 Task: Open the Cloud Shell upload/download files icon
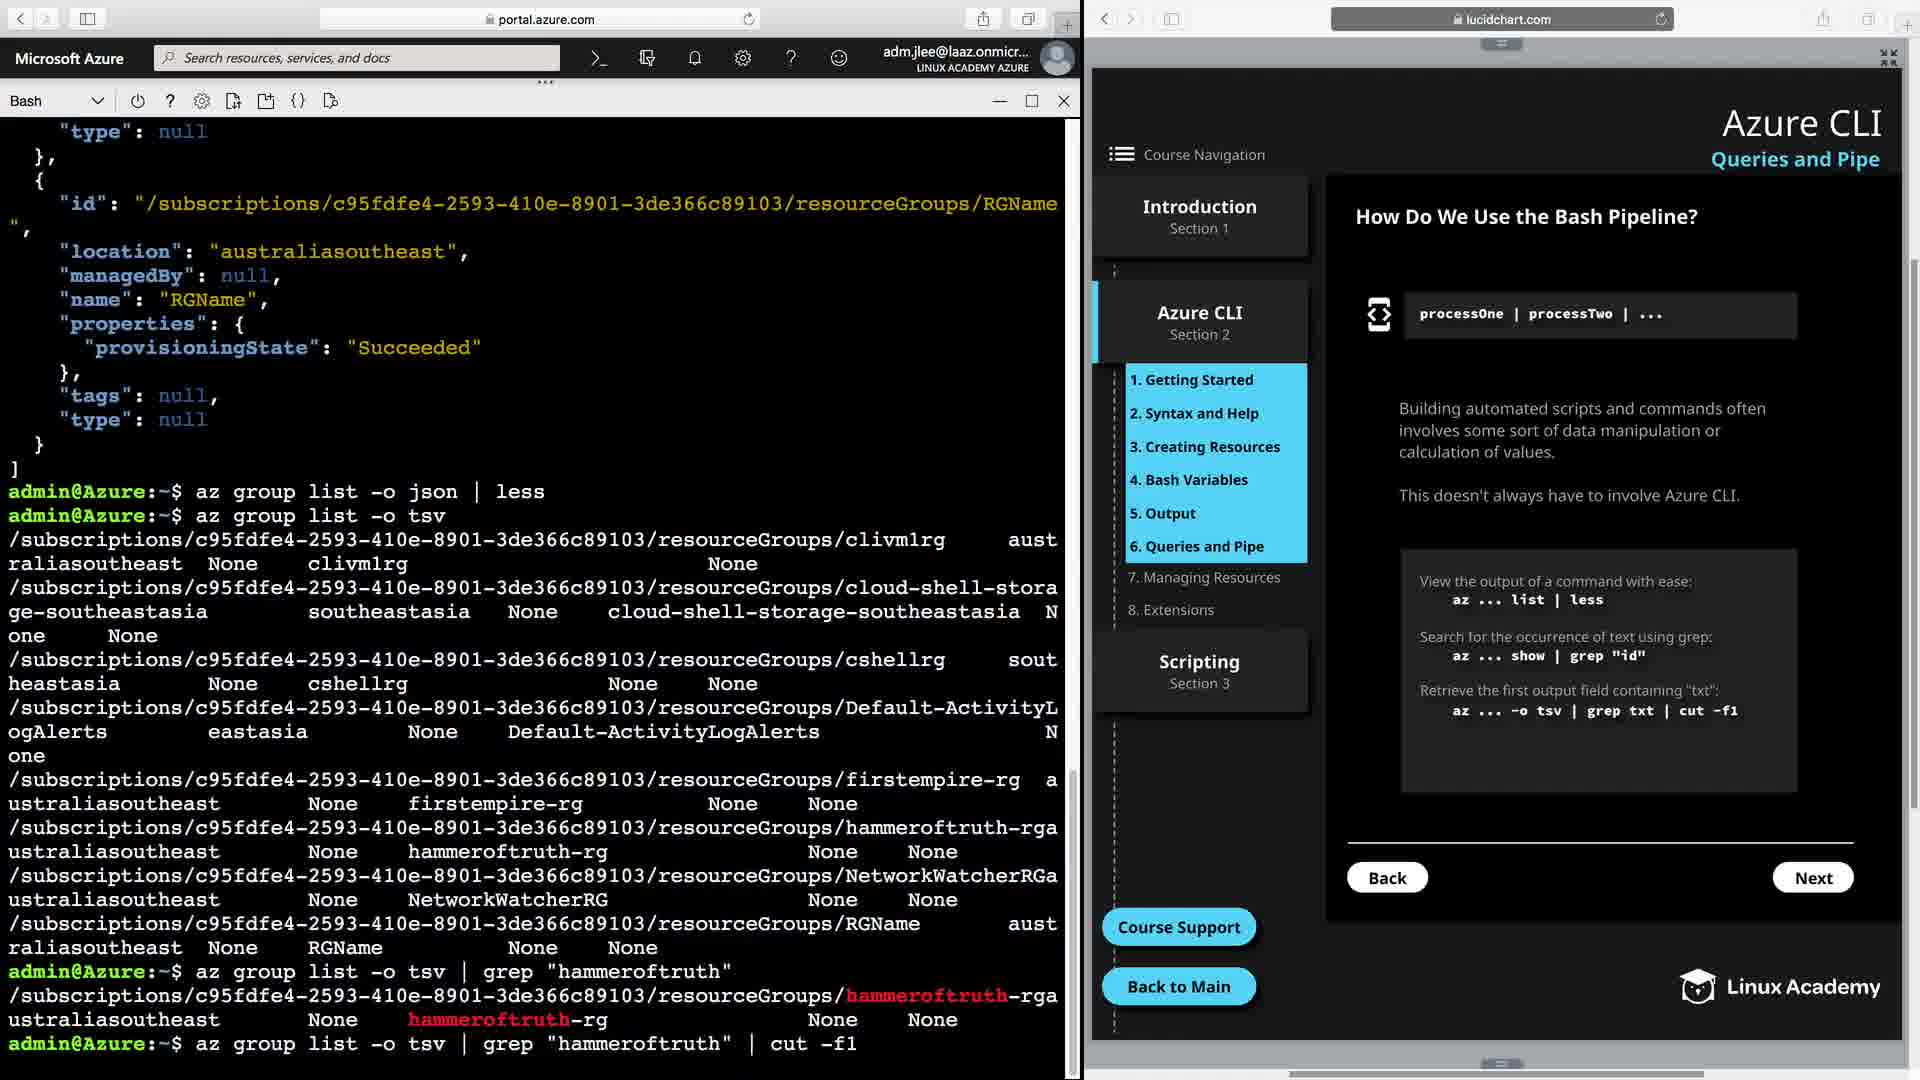234,101
